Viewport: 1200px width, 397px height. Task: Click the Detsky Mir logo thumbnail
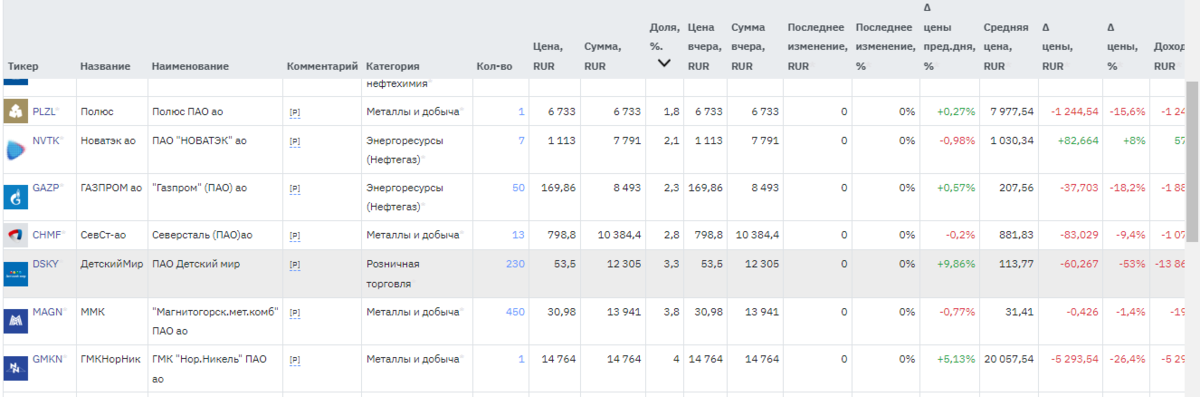(x=16, y=273)
